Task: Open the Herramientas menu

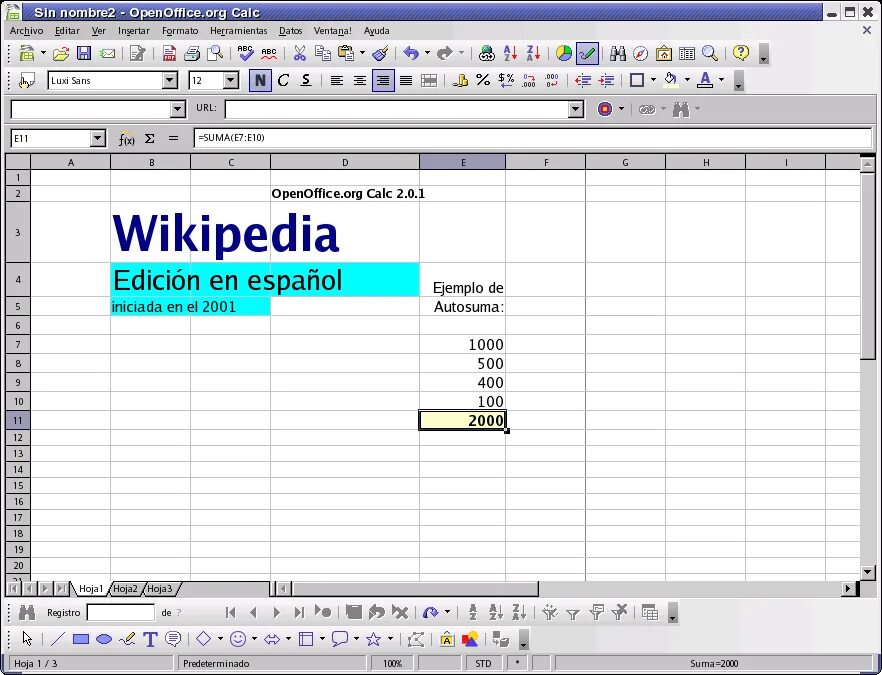Action: [x=238, y=31]
